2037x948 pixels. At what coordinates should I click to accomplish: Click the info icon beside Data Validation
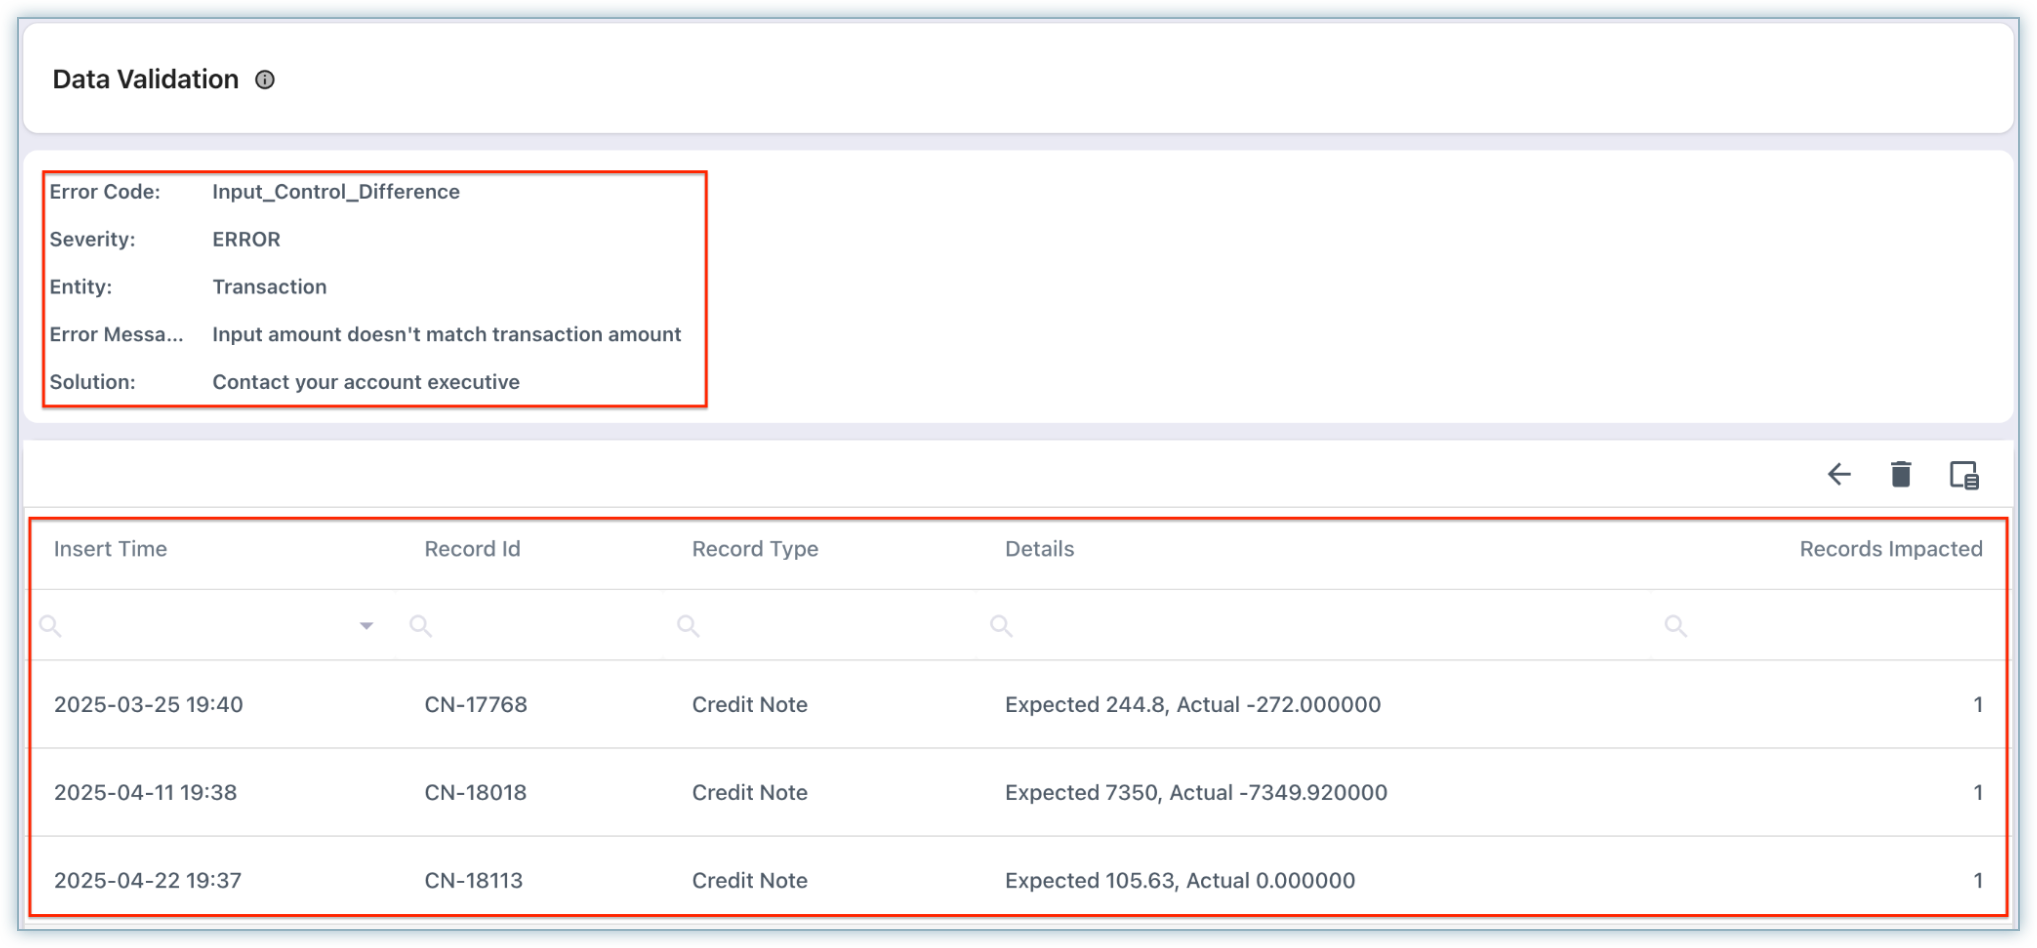click(x=265, y=80)
